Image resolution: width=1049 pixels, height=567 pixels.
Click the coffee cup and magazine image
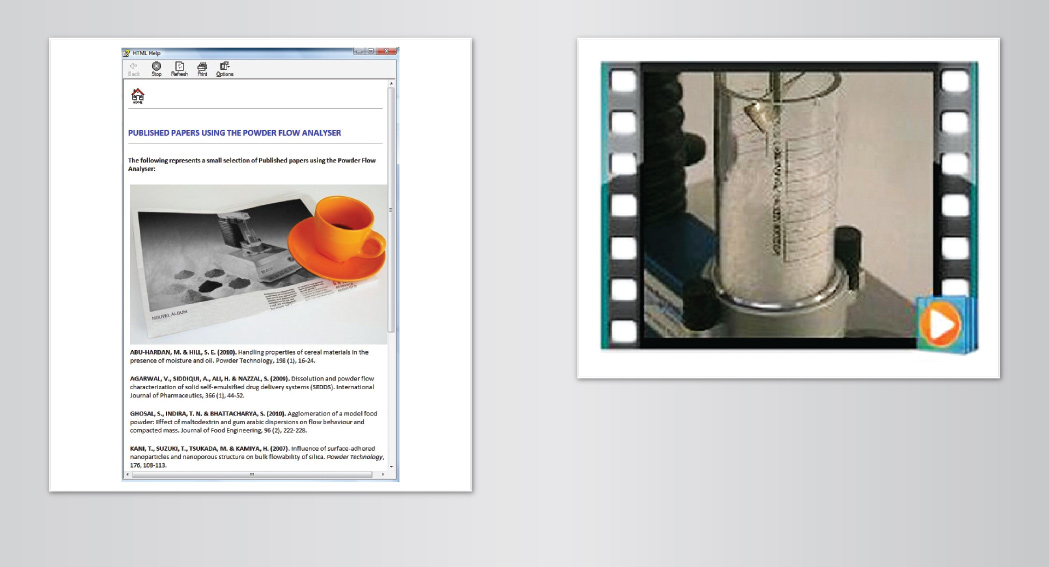point(258,264)
